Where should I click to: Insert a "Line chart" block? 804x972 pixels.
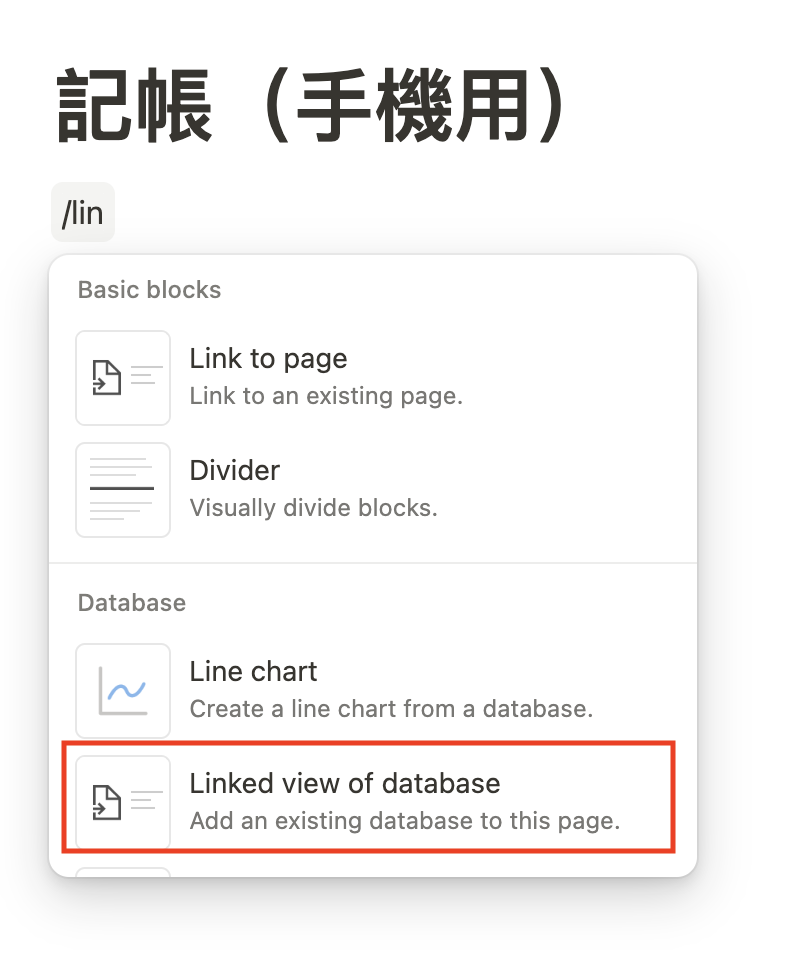tap(253, 672)
